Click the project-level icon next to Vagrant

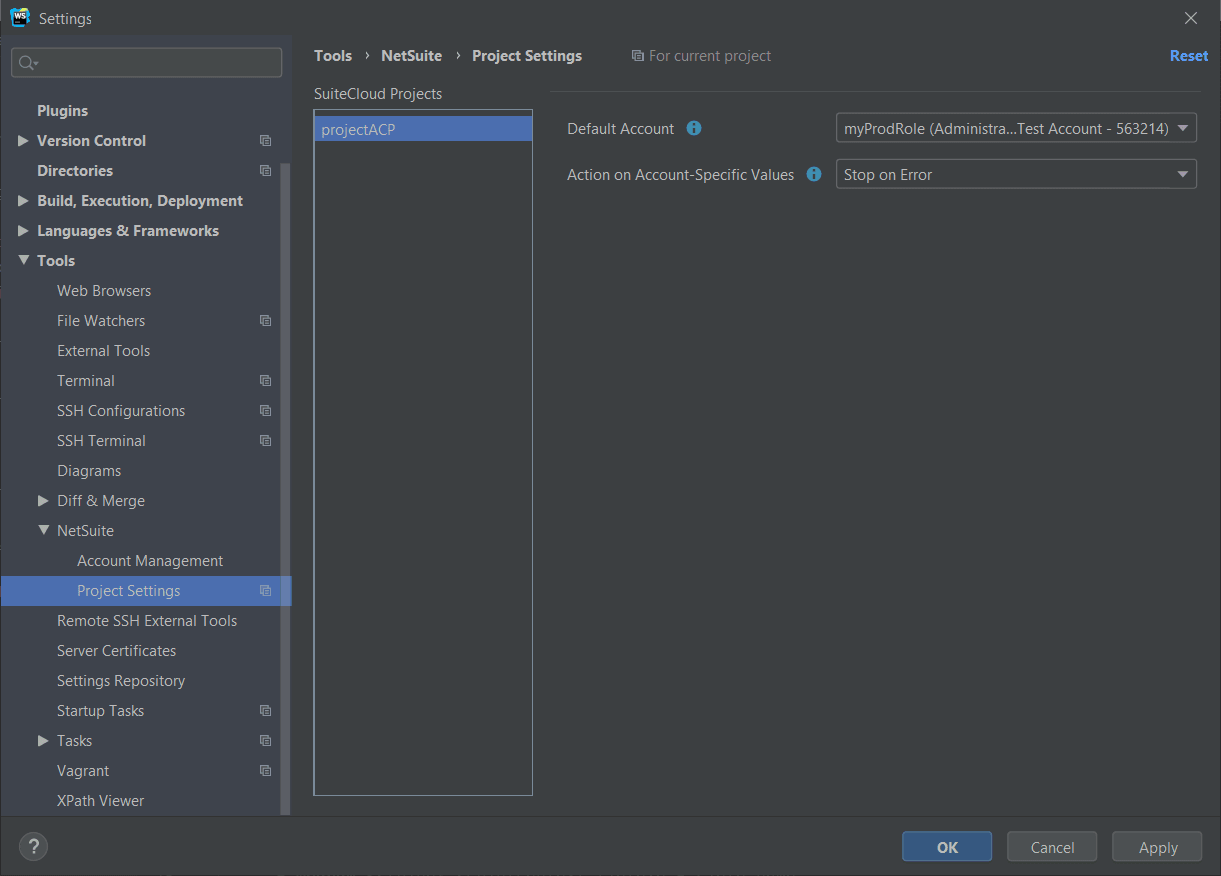click(265, 771)
